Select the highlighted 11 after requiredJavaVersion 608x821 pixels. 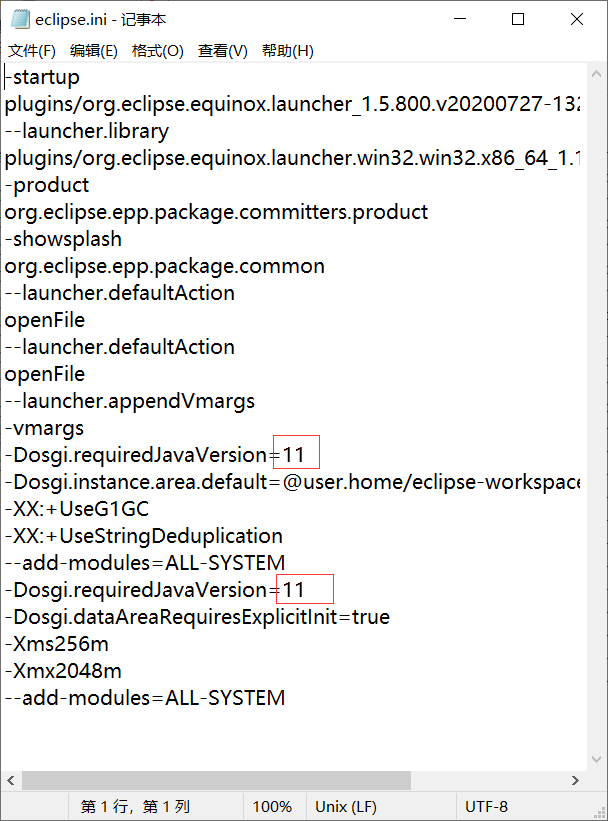(295, 453)
